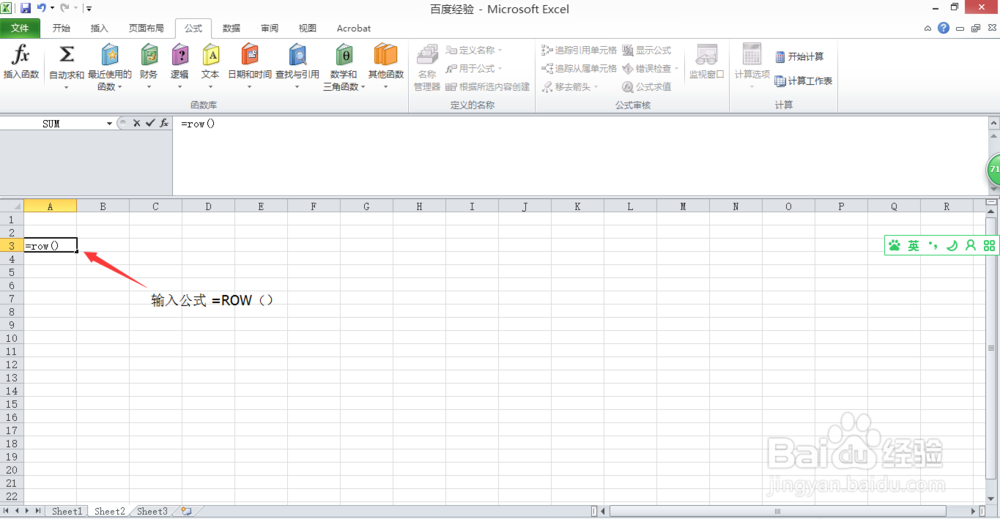Open Lookup and Reference (查找与引用) functions

tap(297, 66)
